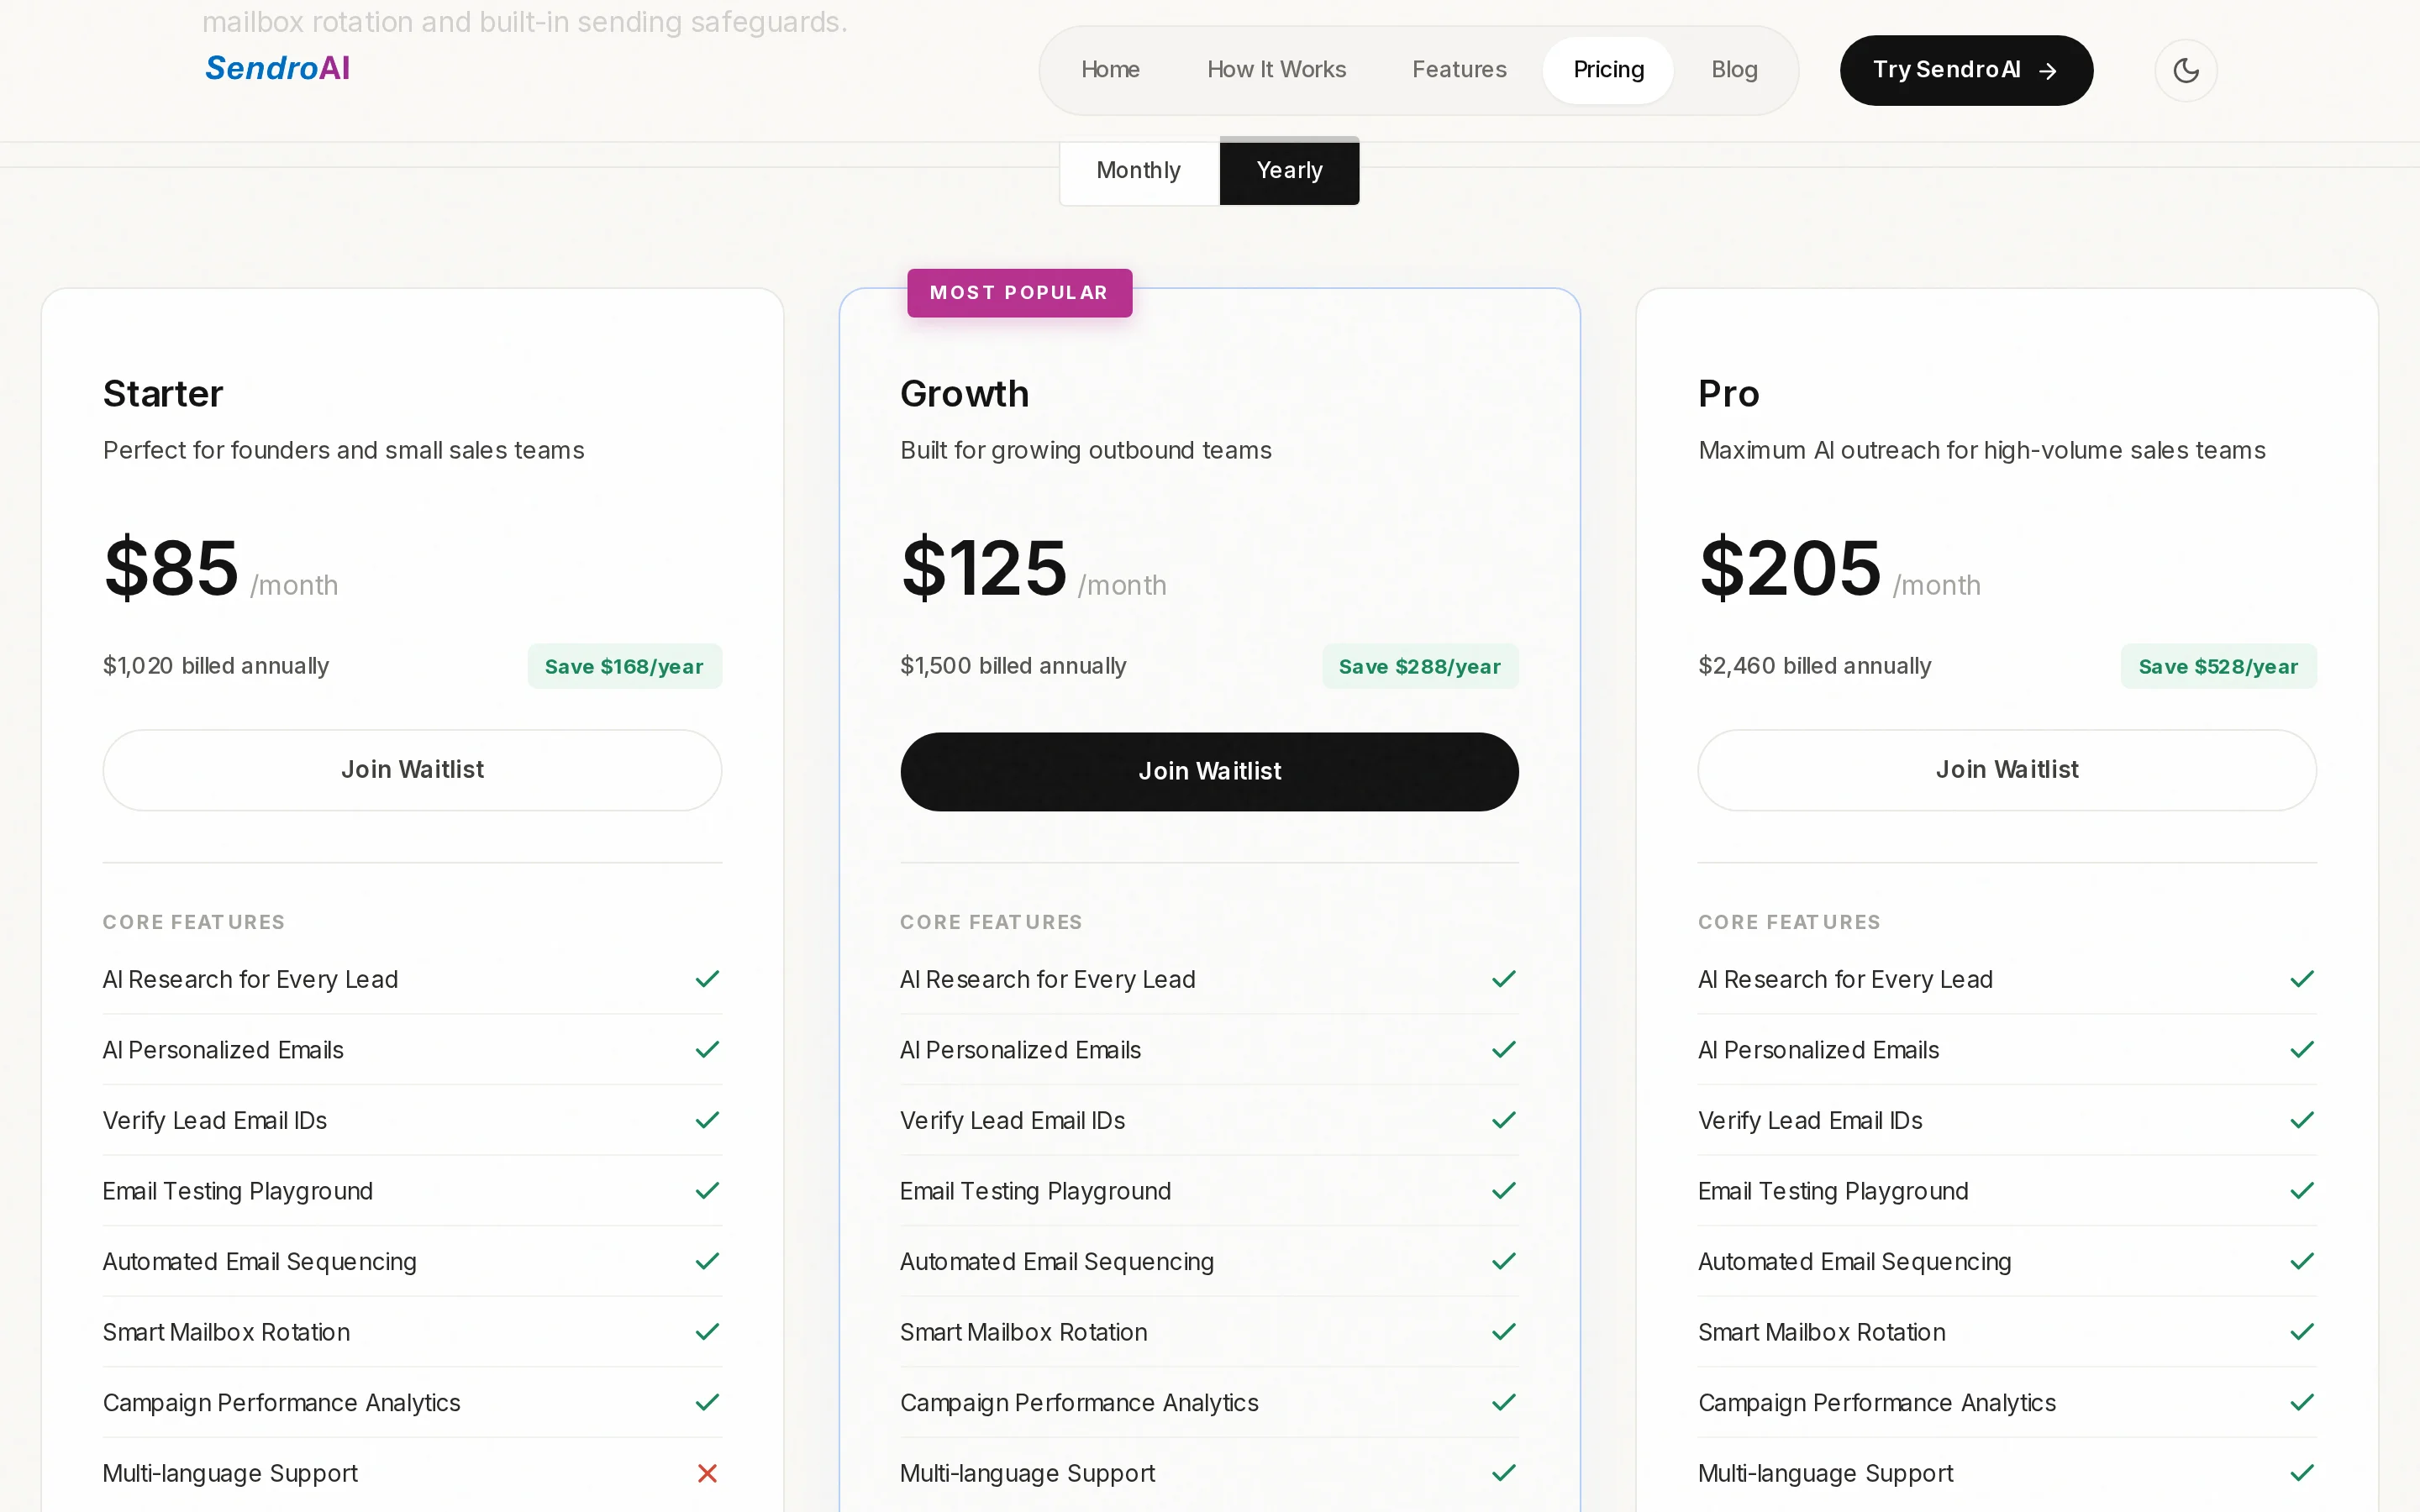Click the Starter plan $85 price

pyautogui.click(x=171, y=568)
